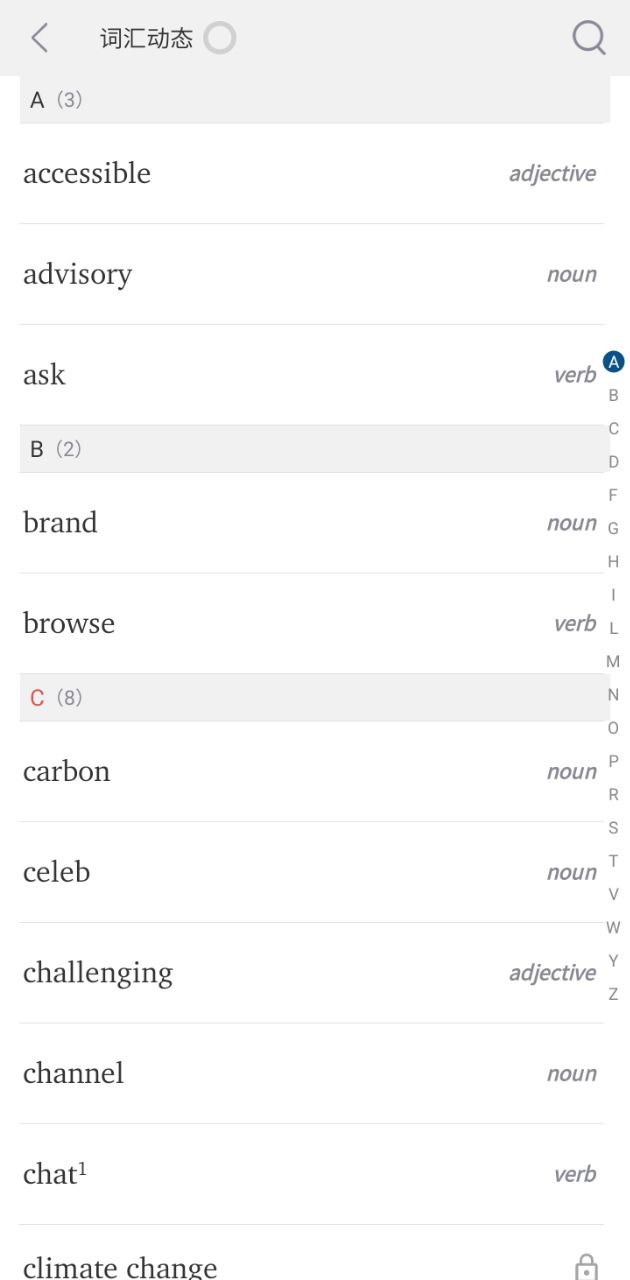
Task: Collapse the B (2) section header
Action: (x=314, y=449)
